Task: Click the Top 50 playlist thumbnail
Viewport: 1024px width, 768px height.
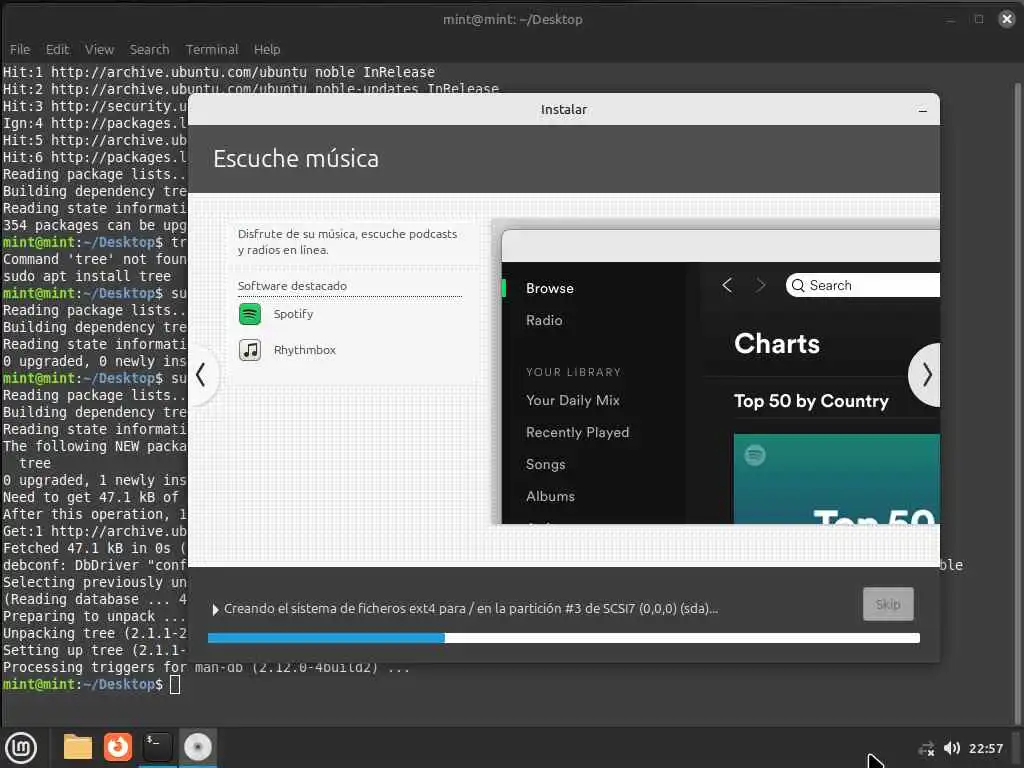Action: (837, 479)
